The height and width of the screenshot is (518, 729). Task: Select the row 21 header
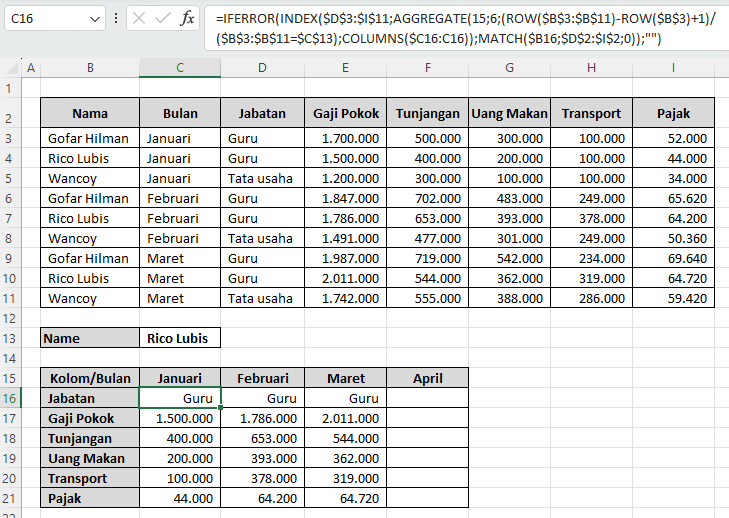point(10,498)
